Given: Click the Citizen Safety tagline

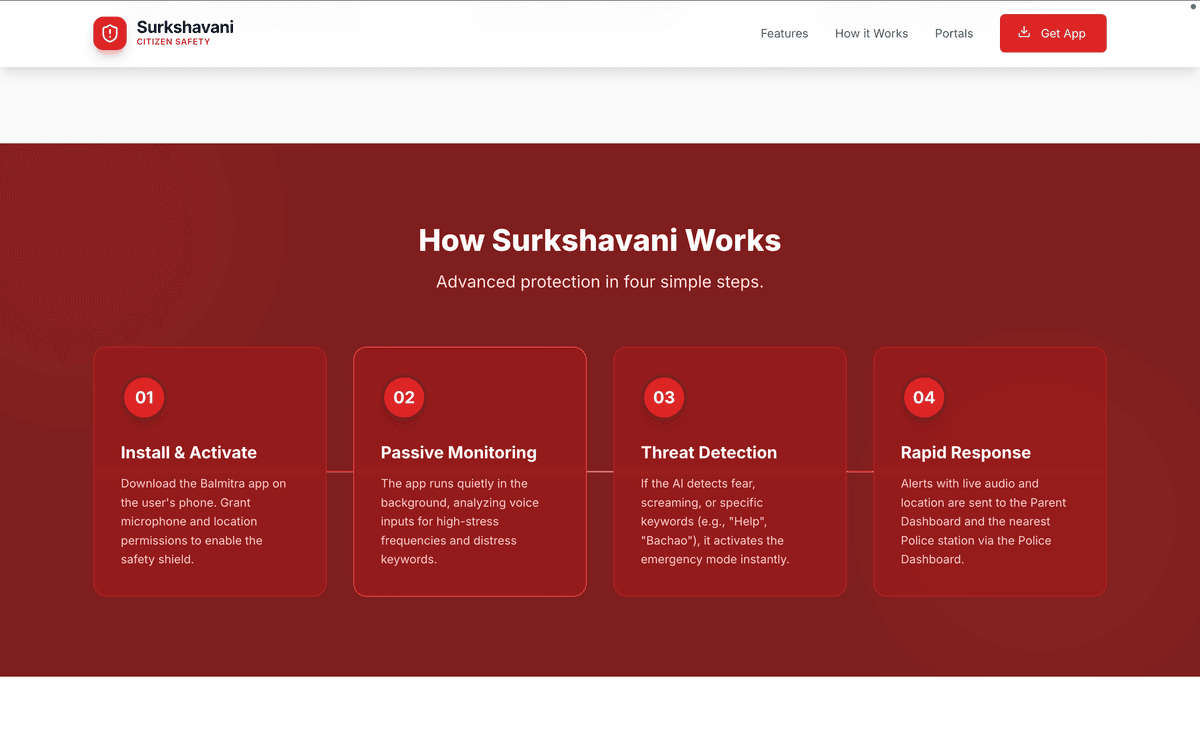Looking at the screenshot, I should [173, 43].
